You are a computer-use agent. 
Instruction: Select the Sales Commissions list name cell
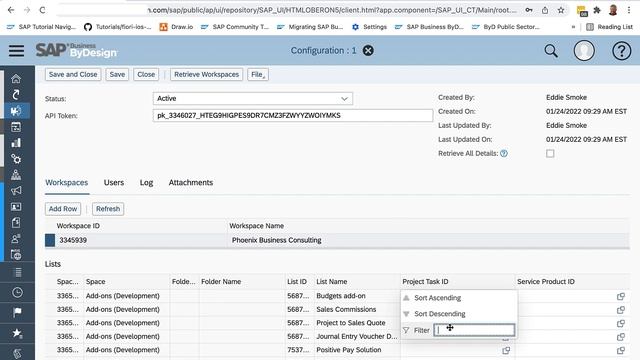[346, 309]
